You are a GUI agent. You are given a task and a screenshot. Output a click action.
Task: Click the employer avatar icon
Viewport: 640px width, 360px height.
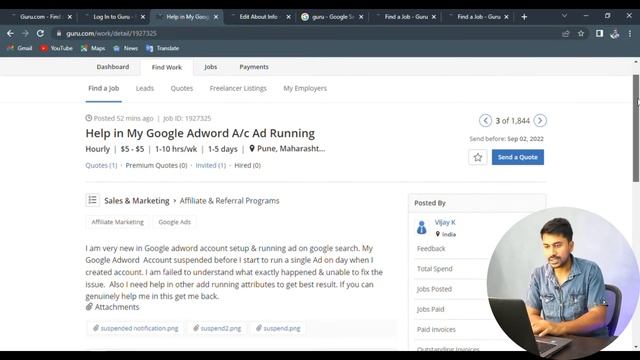(x=422, y=227)
